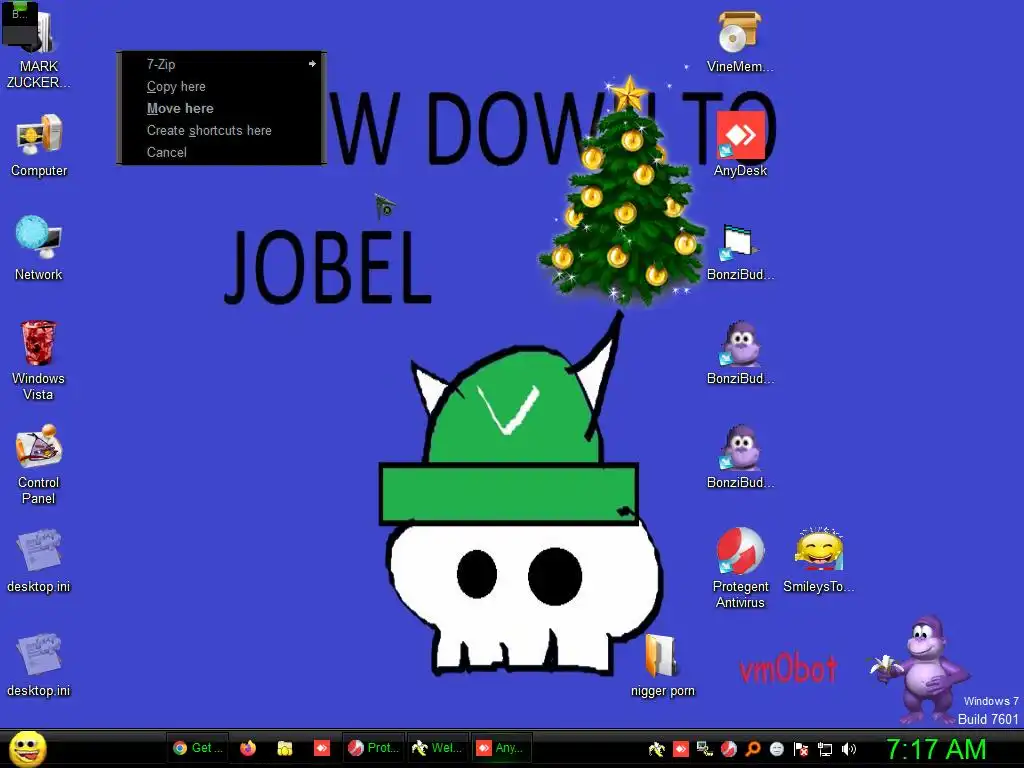This screenshot has height=768, width=1024.
Task: Choose Create shortcuts here
Action: [x=221, y=130]
